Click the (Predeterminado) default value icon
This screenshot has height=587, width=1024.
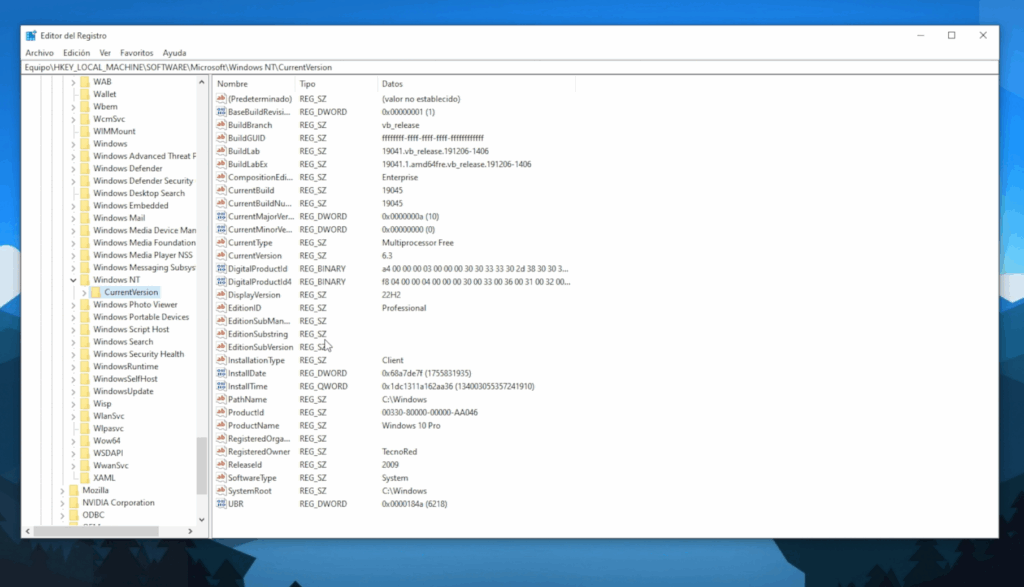[x=221, y=99]
